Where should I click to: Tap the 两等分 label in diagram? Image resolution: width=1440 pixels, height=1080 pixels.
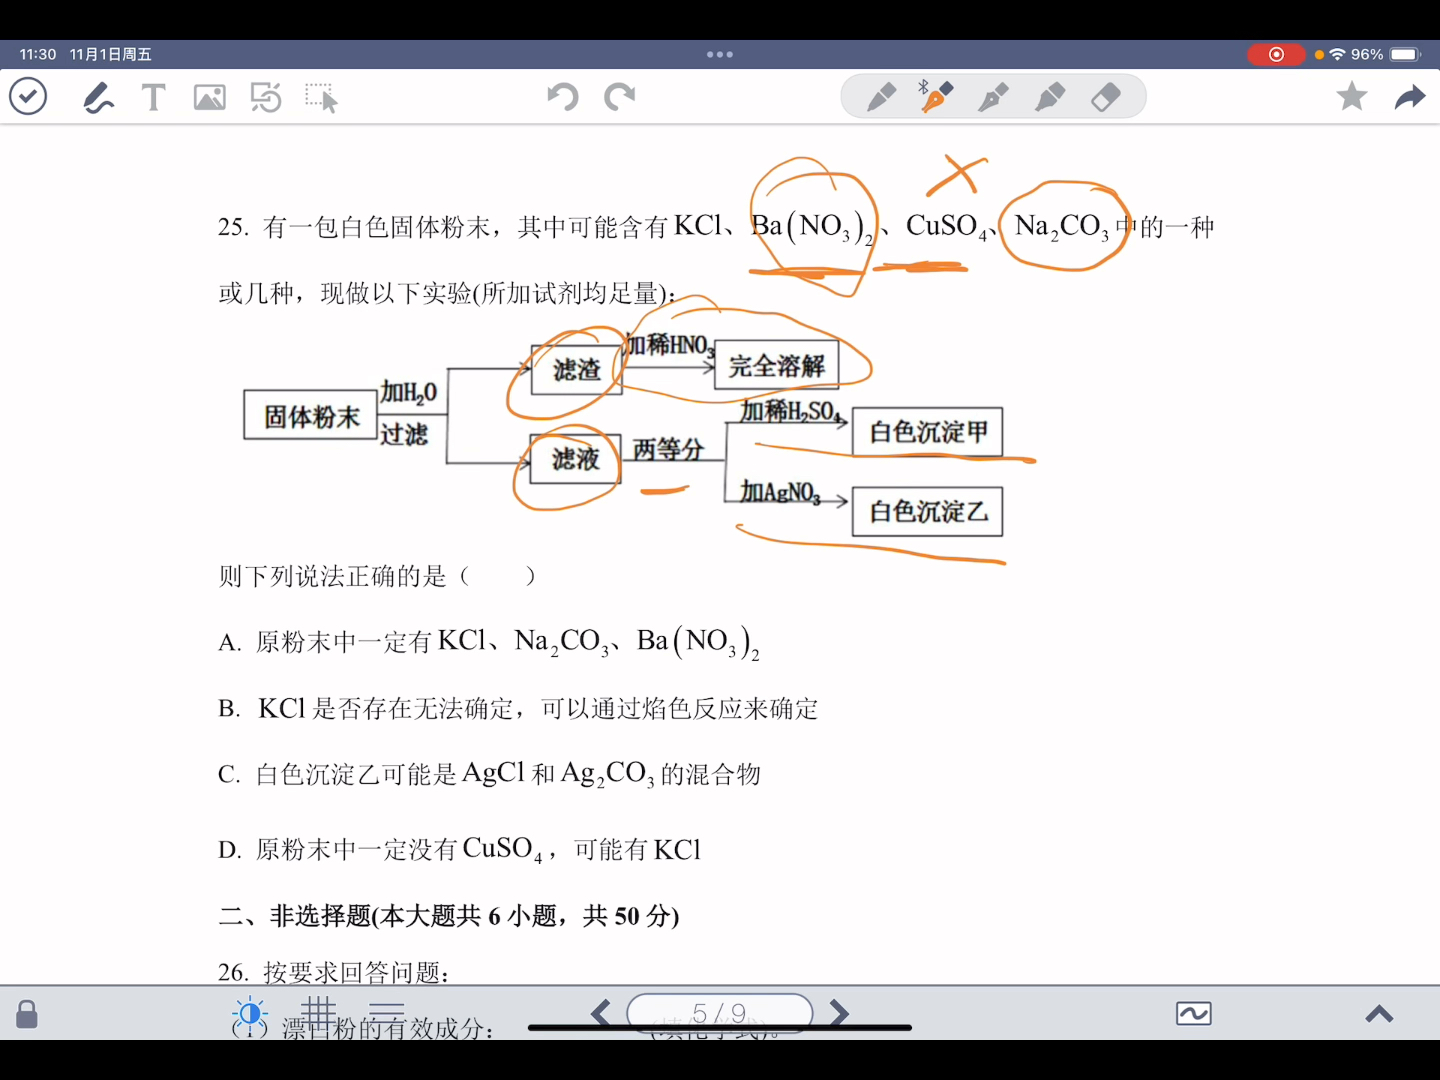668,449
